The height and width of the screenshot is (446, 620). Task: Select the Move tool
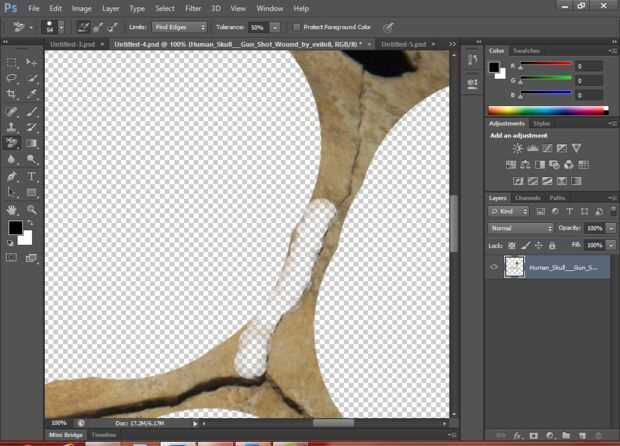pos(31,62)
